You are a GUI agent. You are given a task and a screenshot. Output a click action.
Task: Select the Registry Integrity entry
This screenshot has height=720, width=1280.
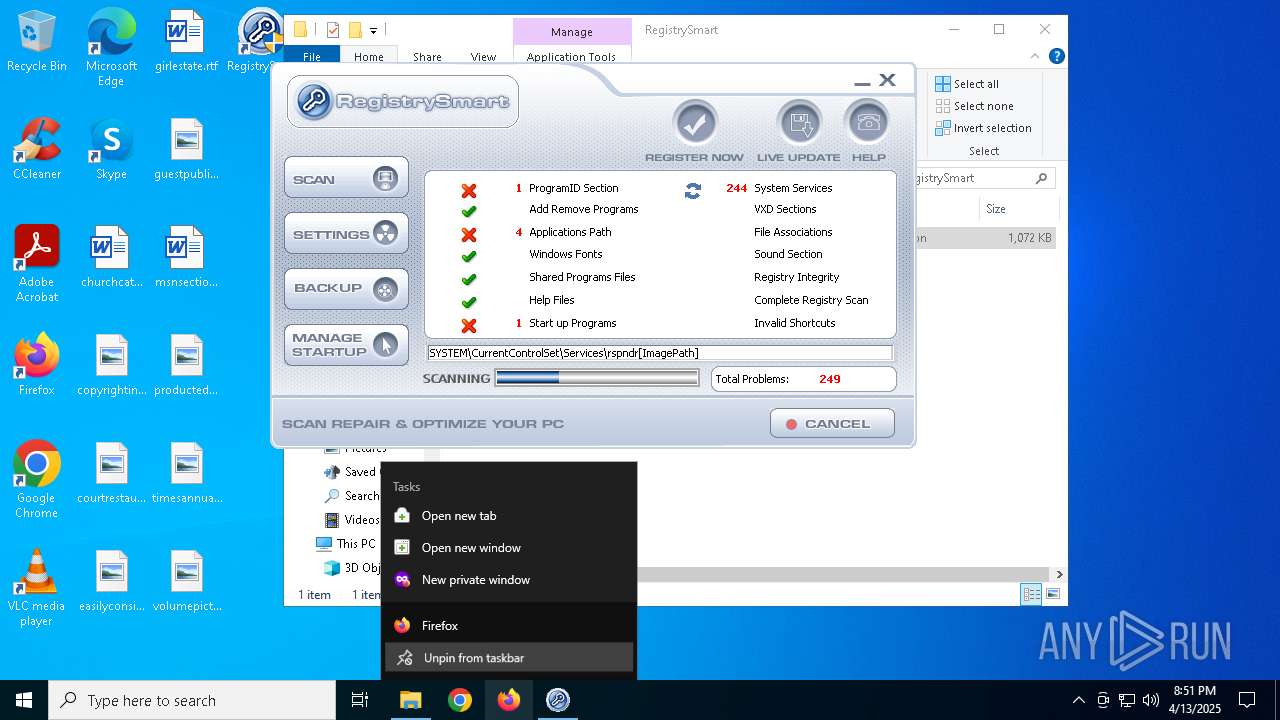point(797,277)
